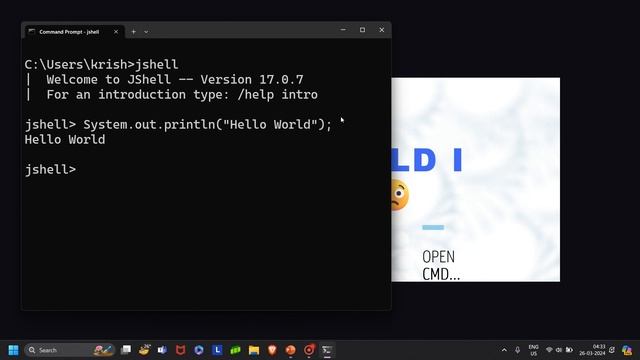The height and width of the screenshot is (360, 640).
Task: Close the Command Prompt - jshell tab
Action: tap(116, 31)
